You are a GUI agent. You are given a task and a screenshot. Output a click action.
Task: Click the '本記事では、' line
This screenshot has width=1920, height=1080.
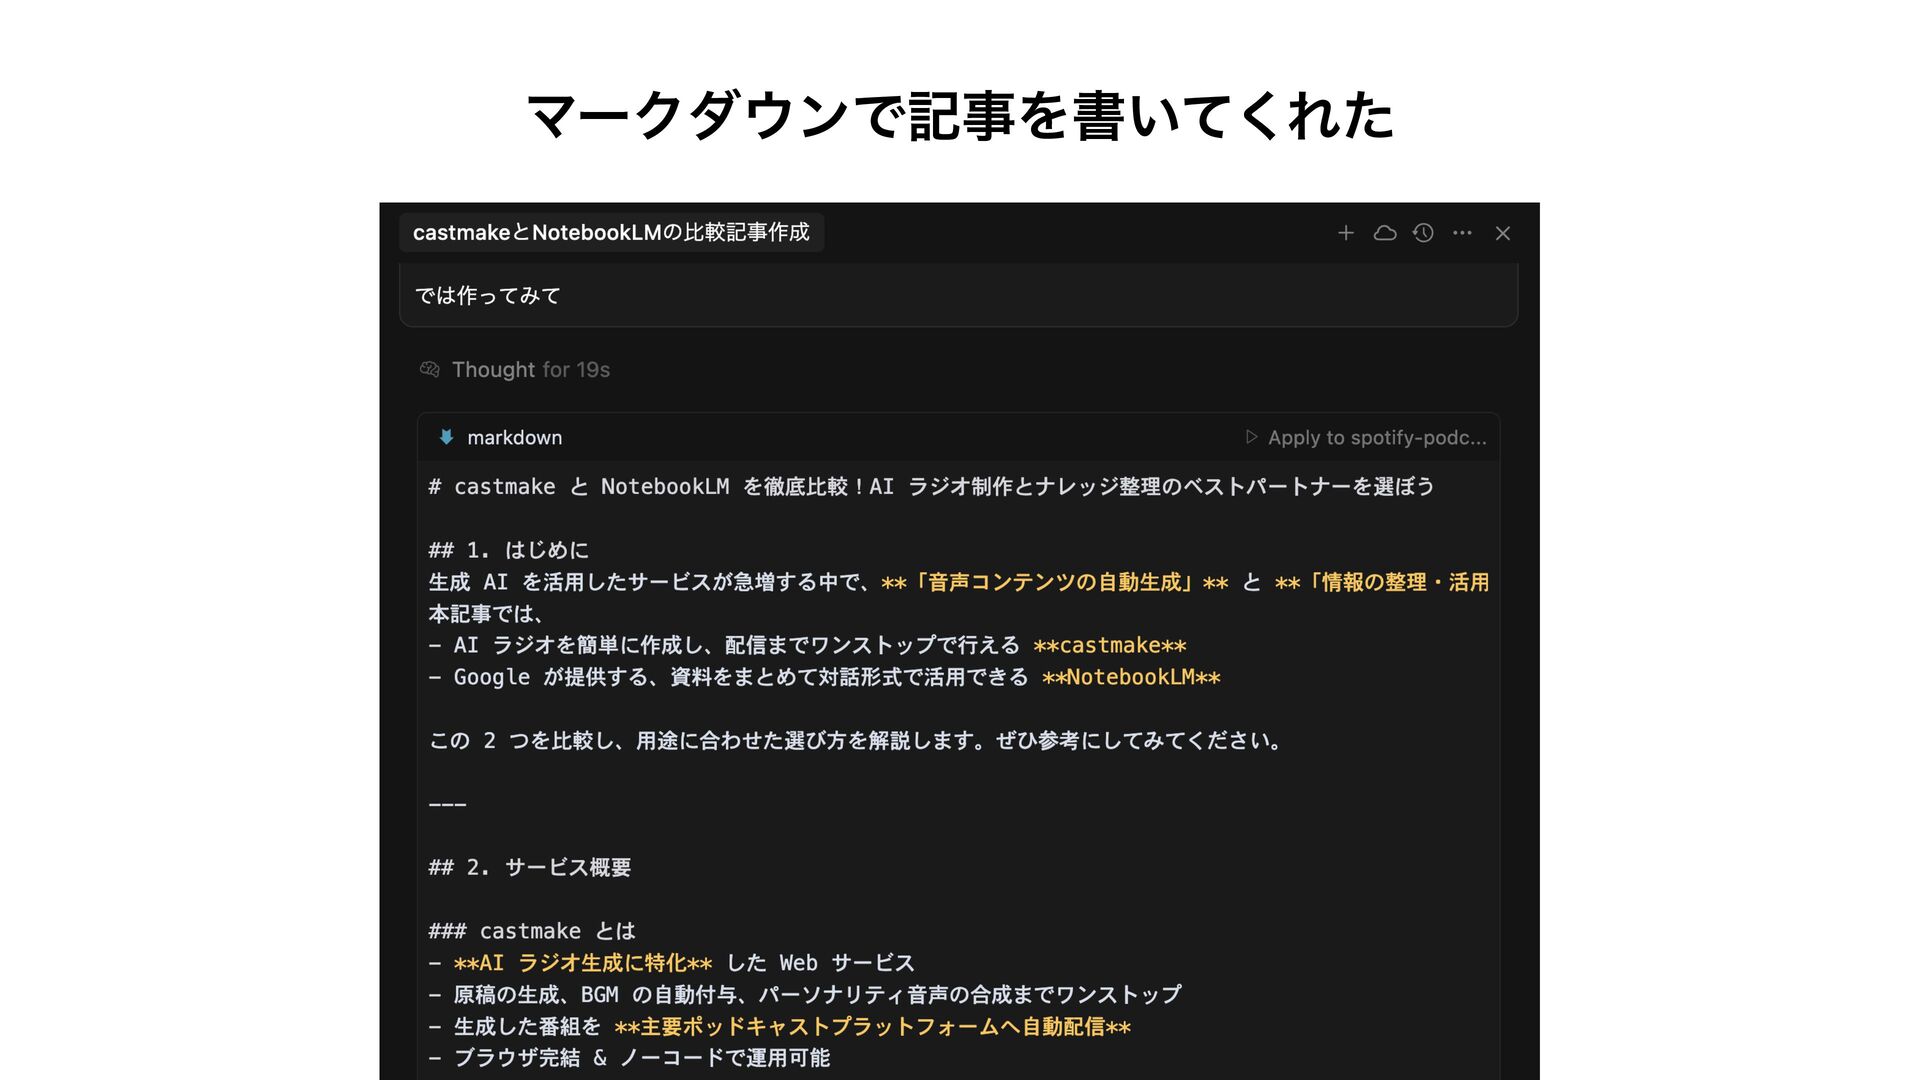point(485,614)
